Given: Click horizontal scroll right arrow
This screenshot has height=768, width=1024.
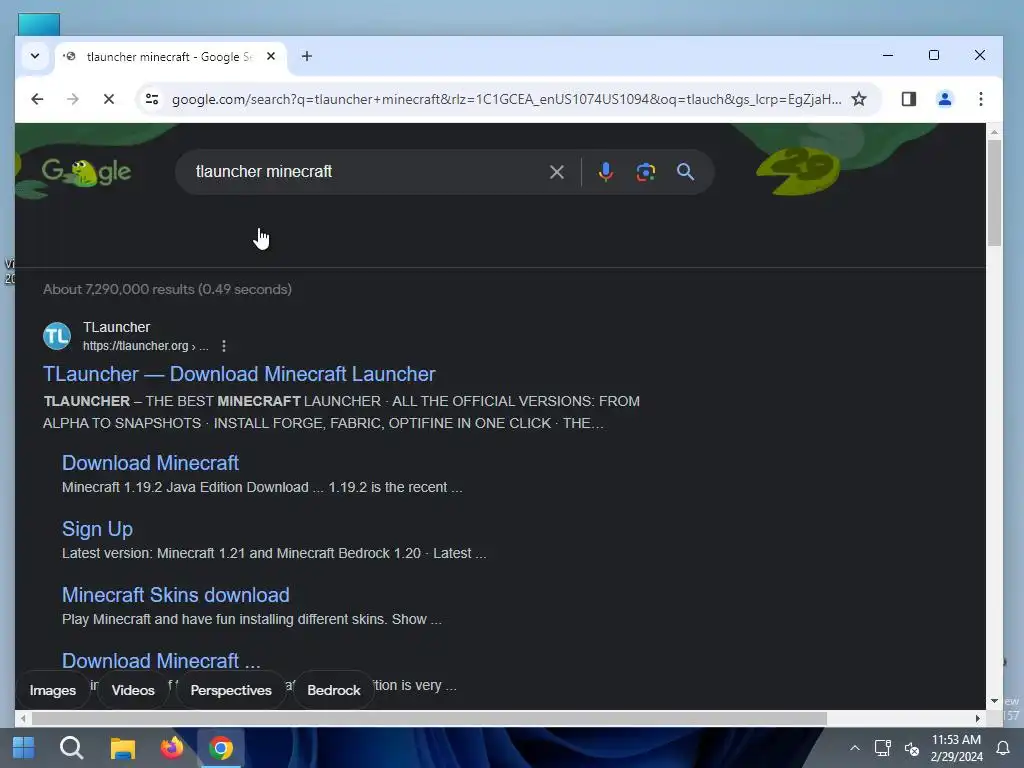Looking at the screenshot, I should point(978,718).
